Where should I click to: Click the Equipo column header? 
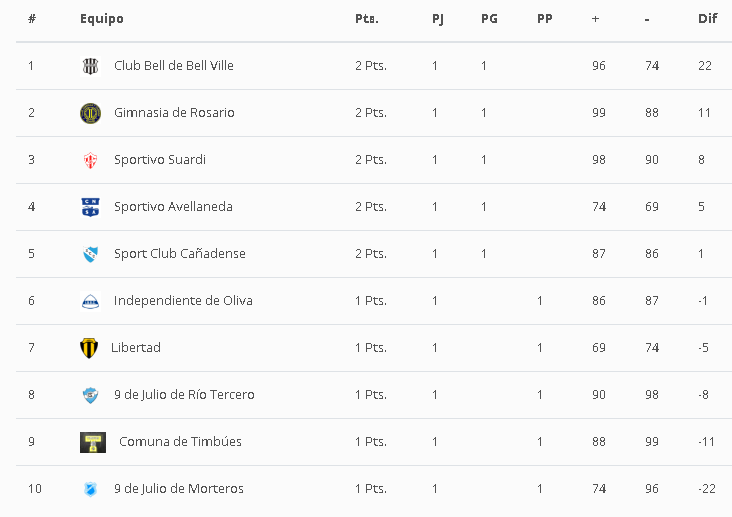102,19
